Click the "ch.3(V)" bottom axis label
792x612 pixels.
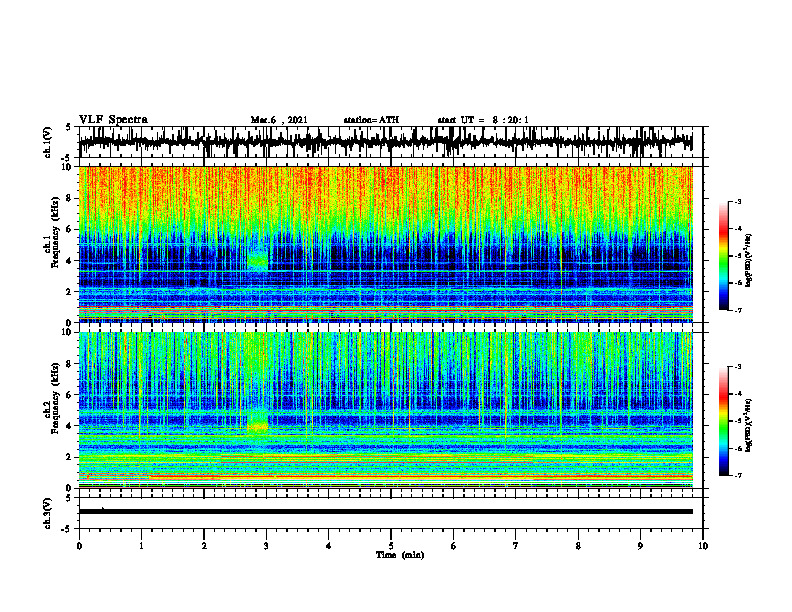(48, 513)
